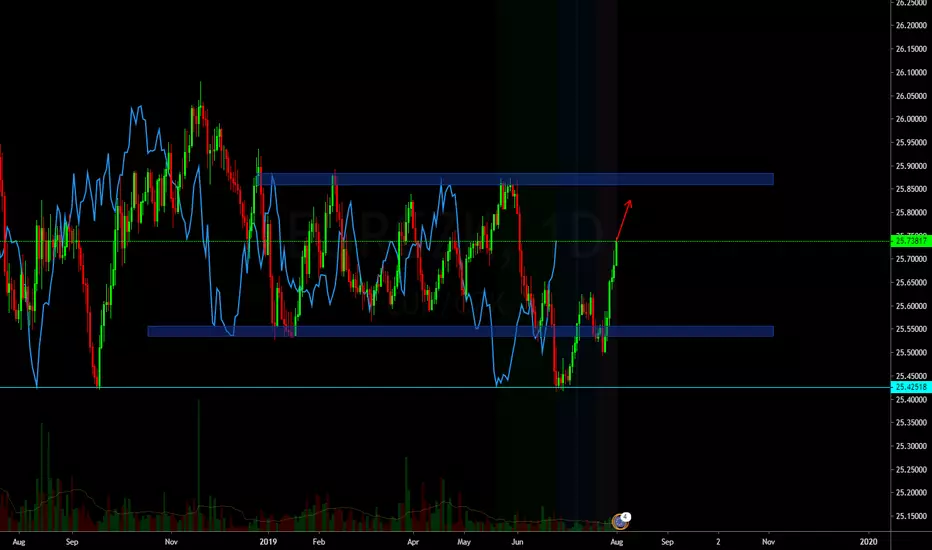932x550 pixels.
Task: Click the 2019 label on time axis
Action: (268, 542)
